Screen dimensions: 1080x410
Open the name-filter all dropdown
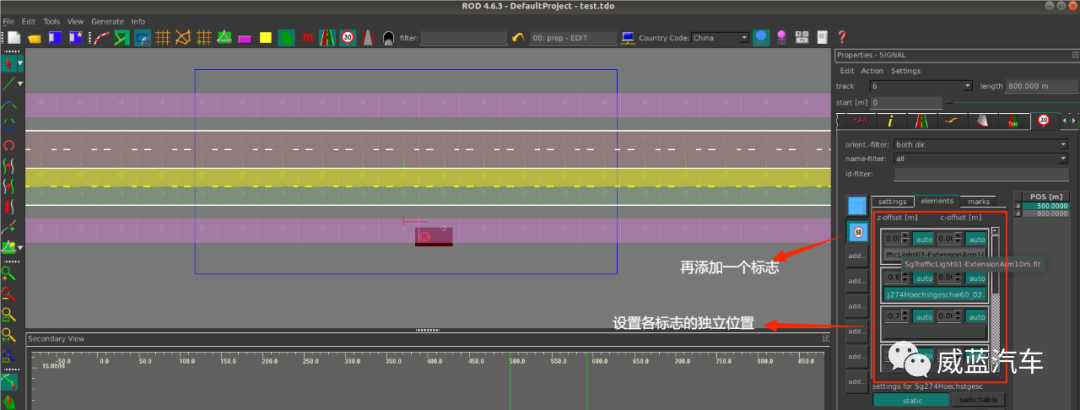click(979, 159)
